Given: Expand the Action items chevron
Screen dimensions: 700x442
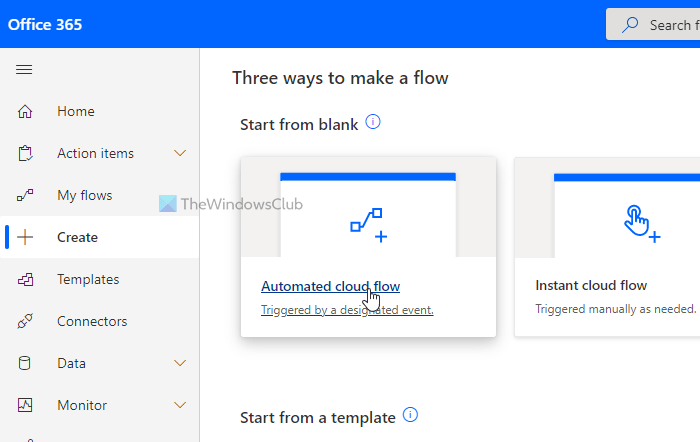Looking at the screenshot, I should coord(180,153).
